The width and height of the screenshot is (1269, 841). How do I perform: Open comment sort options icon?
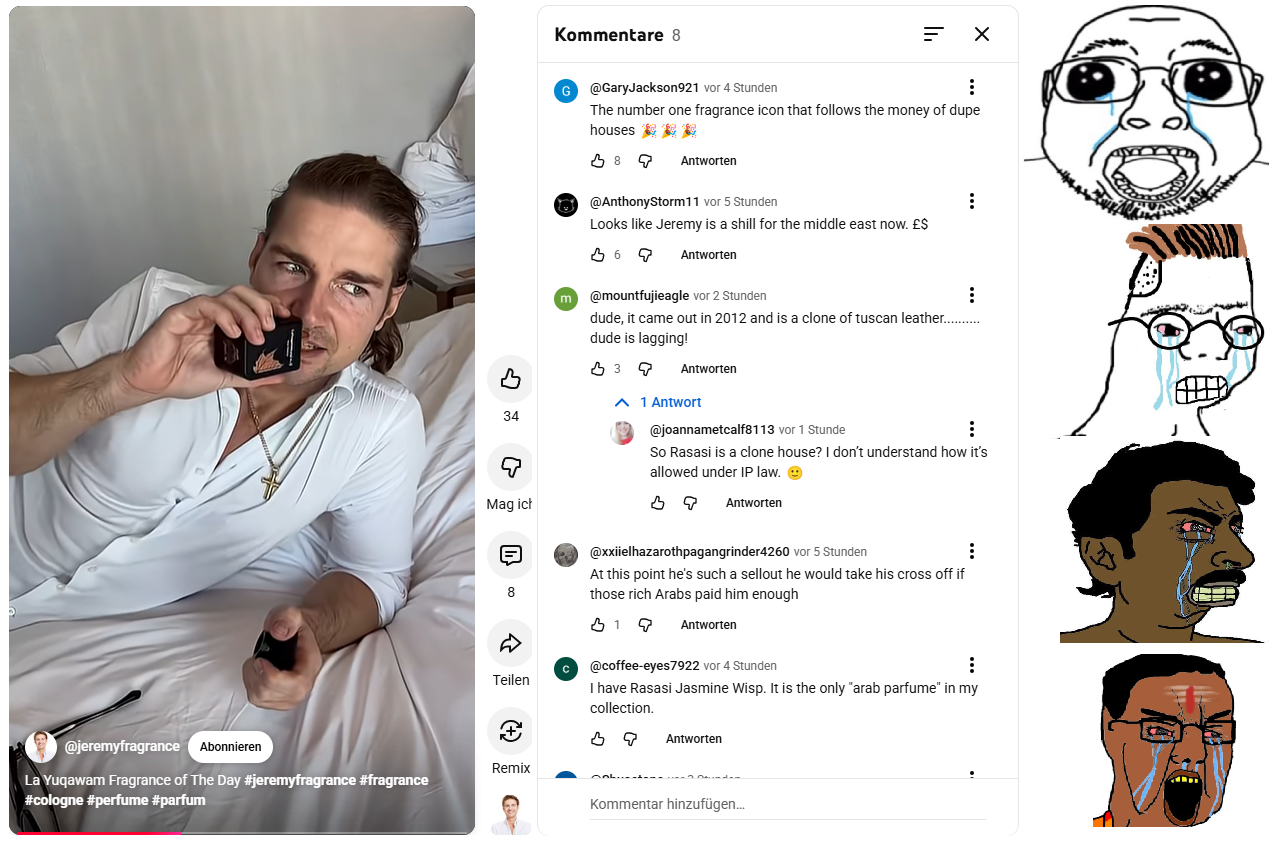934,34
